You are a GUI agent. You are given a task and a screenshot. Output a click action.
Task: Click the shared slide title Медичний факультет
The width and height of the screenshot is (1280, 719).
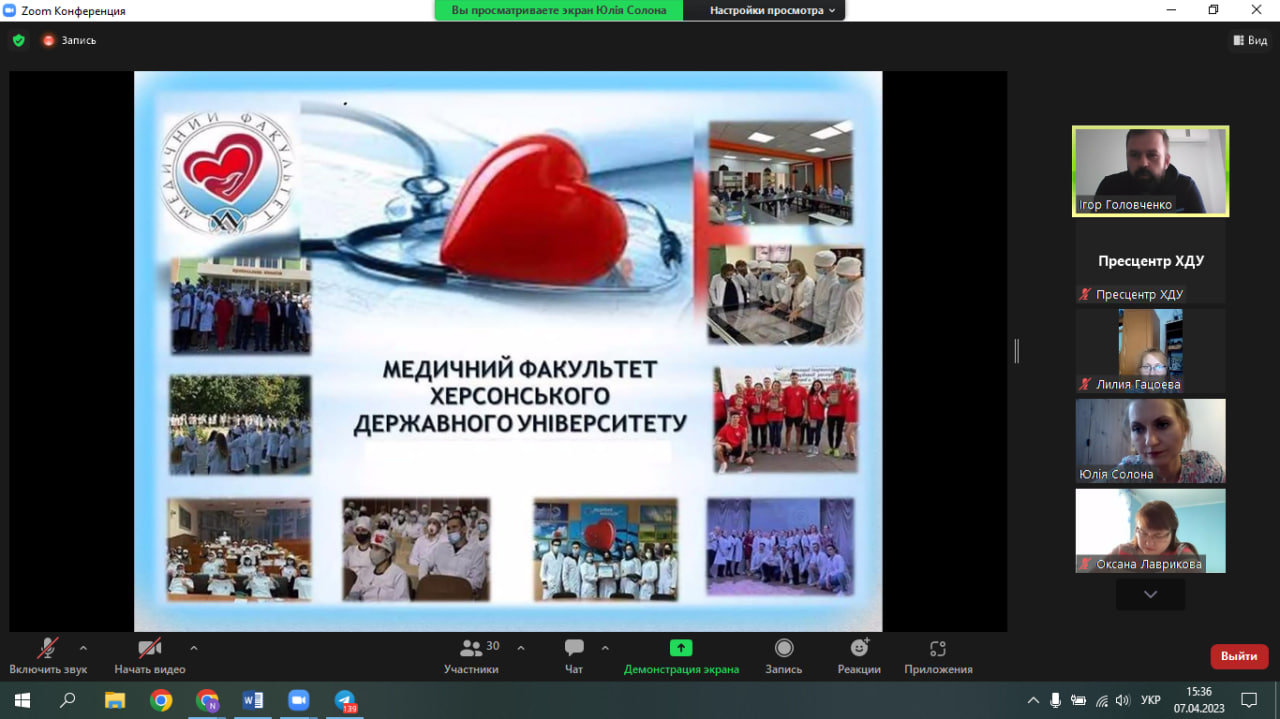pyautogui.click(x=520, y=396)
